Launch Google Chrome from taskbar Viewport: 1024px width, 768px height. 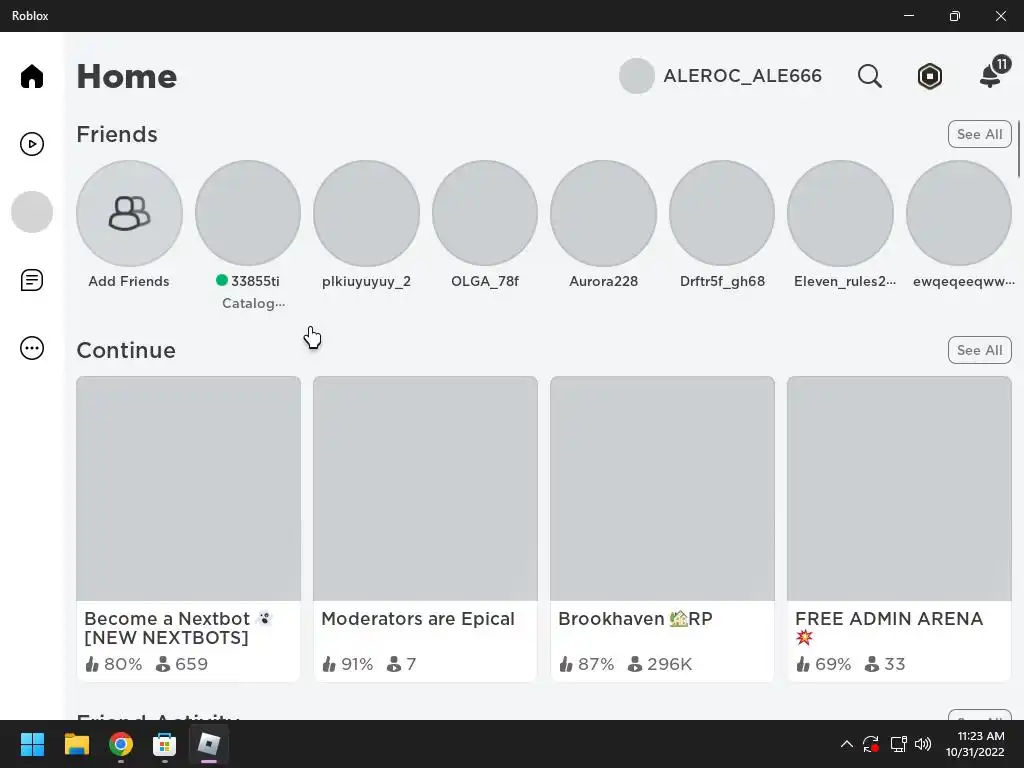click(121, 744)
